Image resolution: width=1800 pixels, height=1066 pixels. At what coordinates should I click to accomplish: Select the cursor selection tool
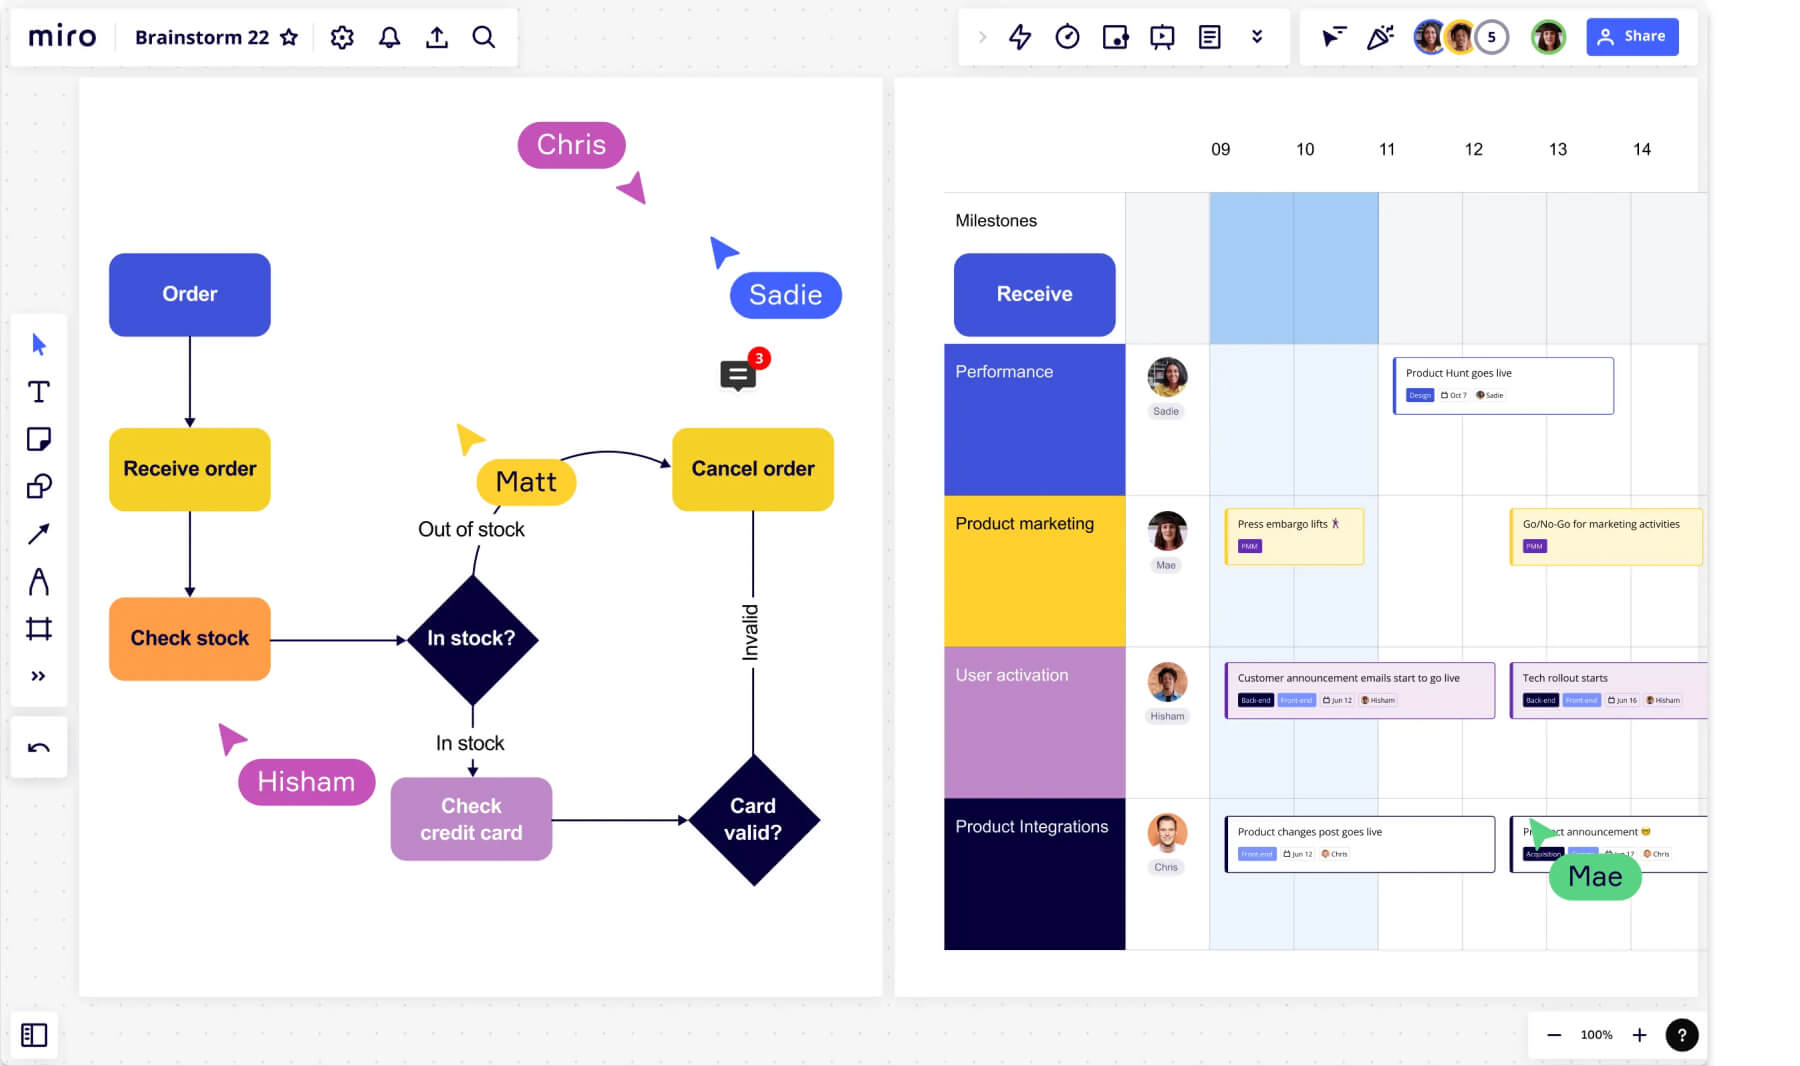tap(39, 345)
